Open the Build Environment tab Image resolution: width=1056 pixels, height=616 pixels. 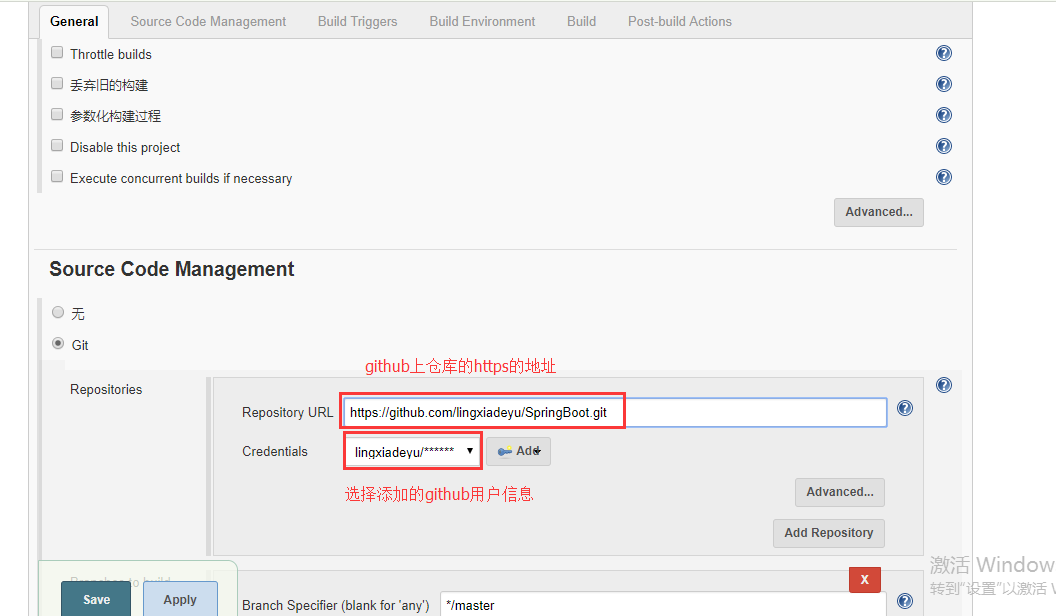482,22
